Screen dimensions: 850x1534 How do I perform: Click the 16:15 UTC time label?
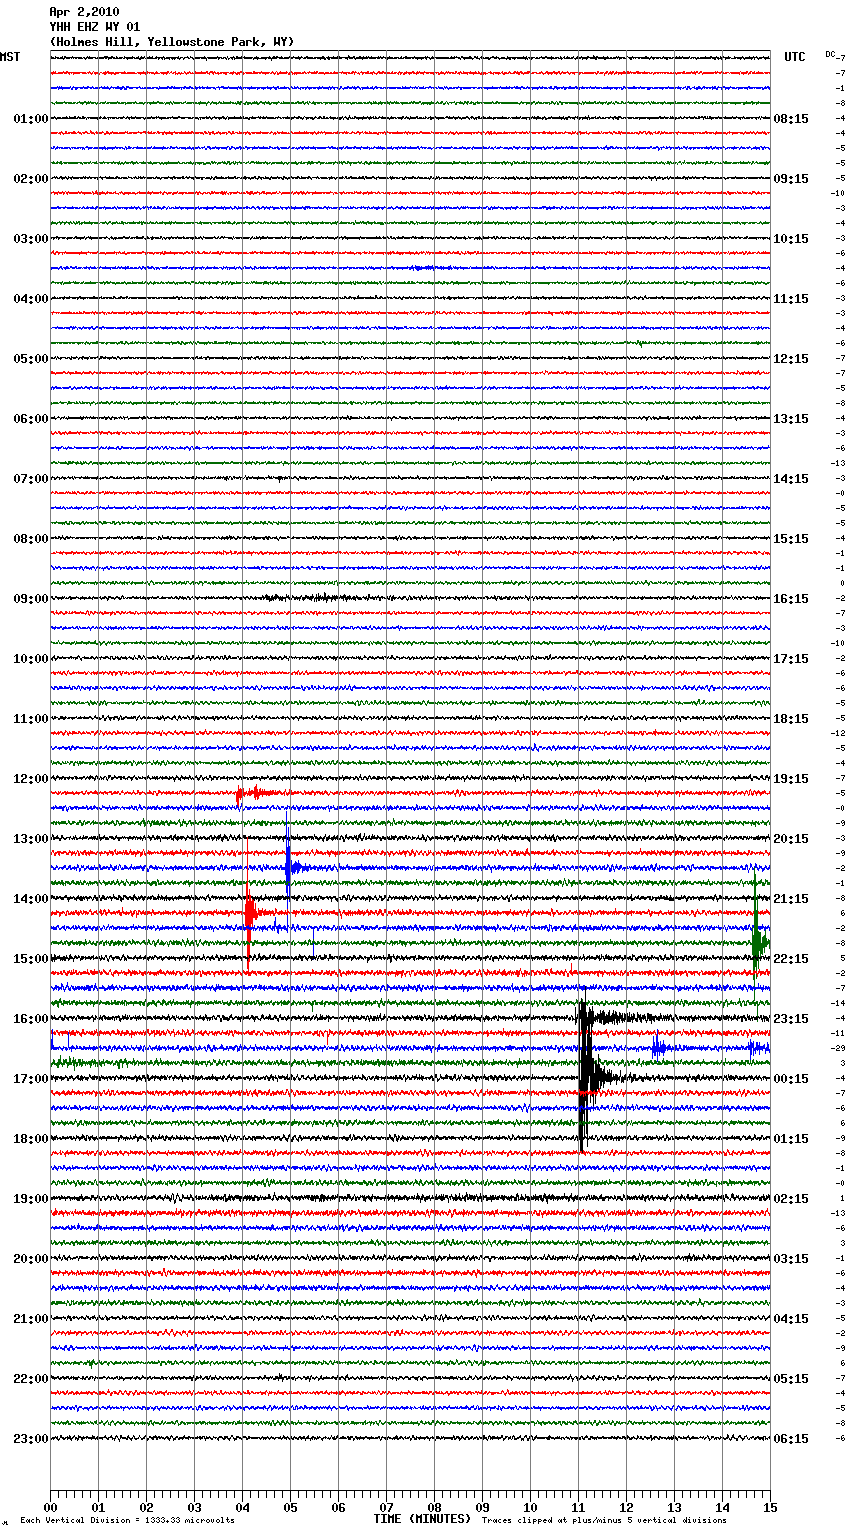point(791,599)
